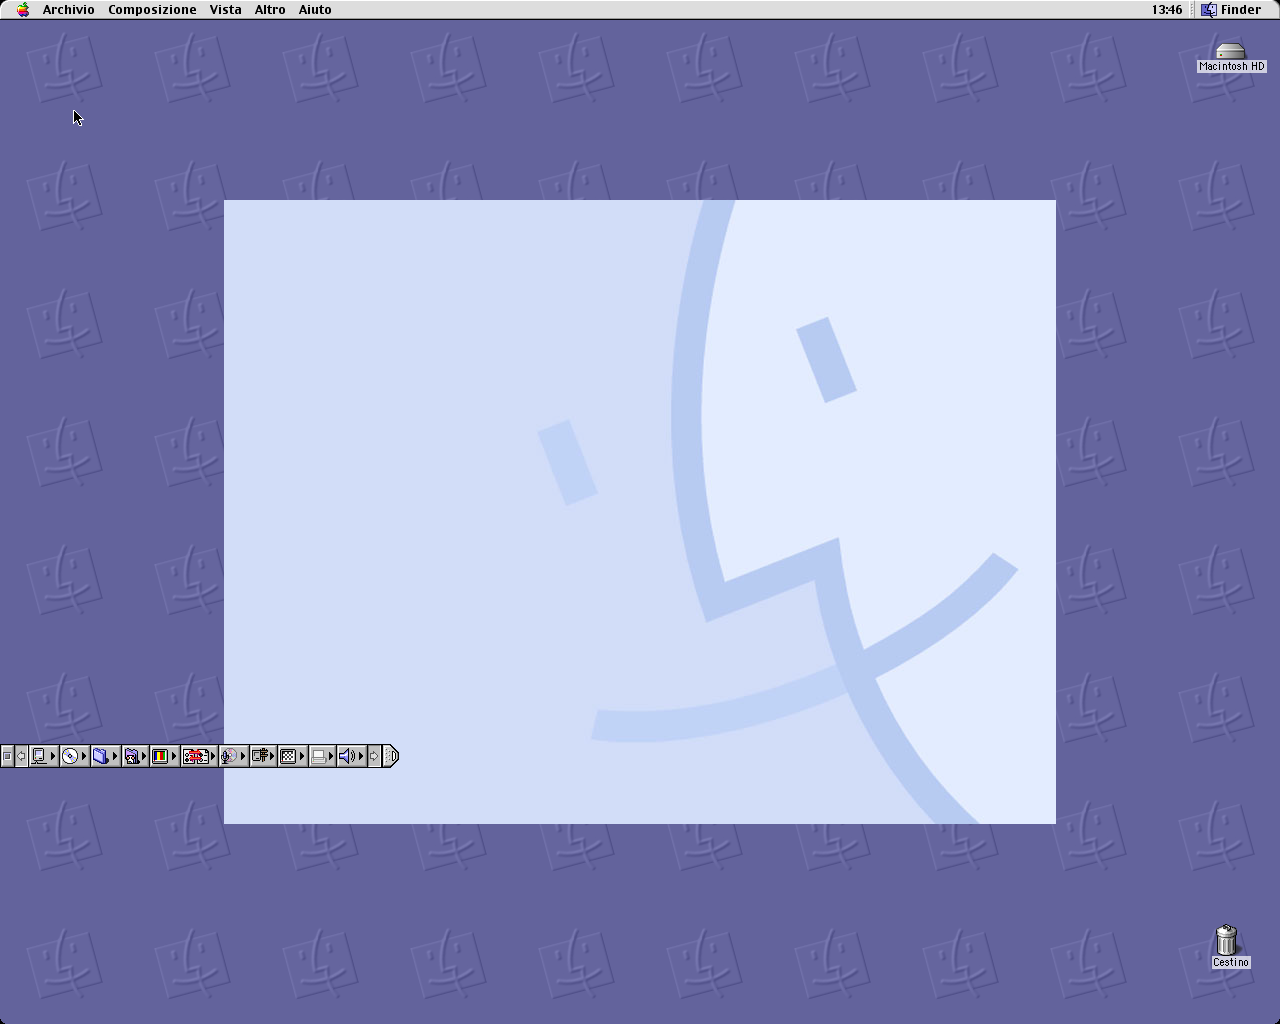Image resolution: width=1280 pixels, height=1024 pixels.
Task: Open the red-arrows switching module
Action: [199, 756]
